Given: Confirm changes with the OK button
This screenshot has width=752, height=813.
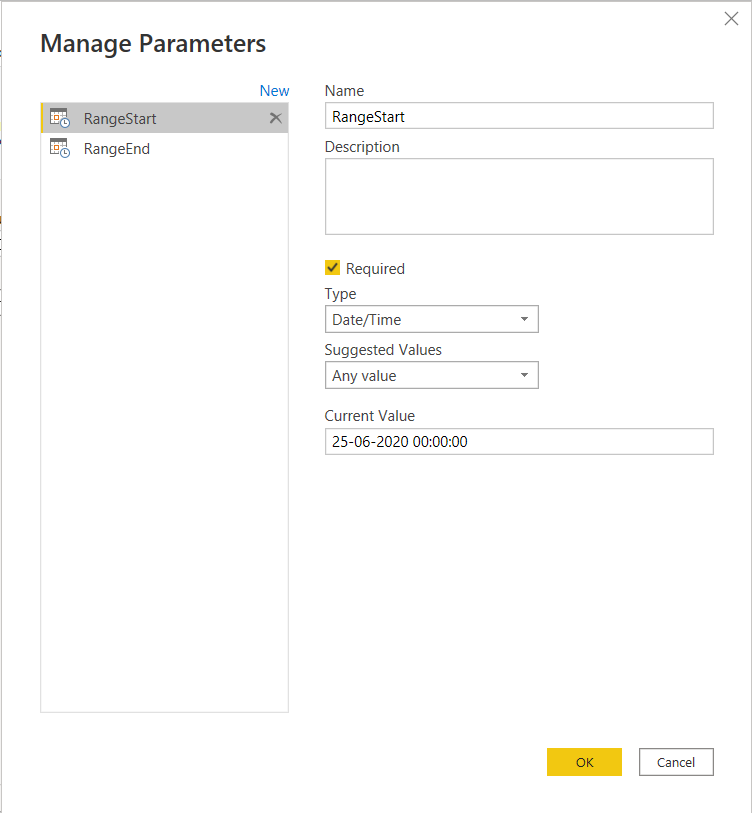Looking at the screenshot, I should click(x=584, y=762).
